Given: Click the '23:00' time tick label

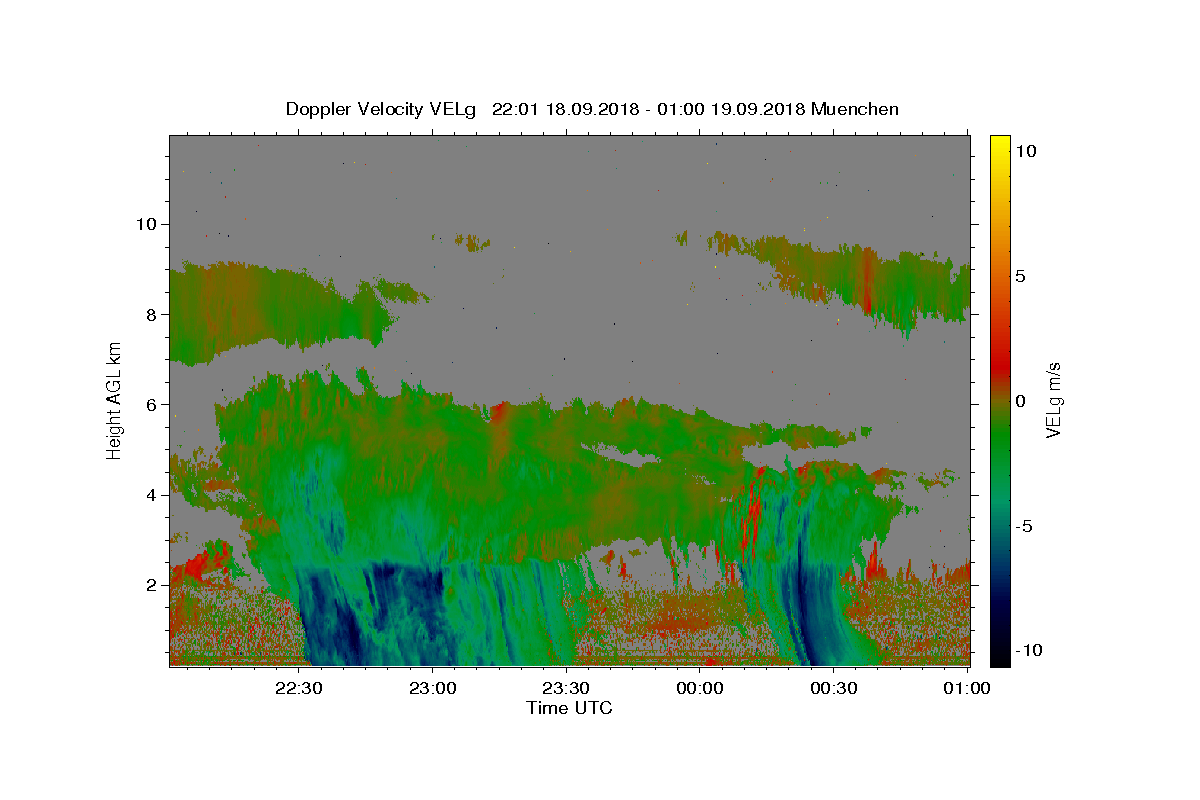Looking at the screenshot, I should (432, 689).
